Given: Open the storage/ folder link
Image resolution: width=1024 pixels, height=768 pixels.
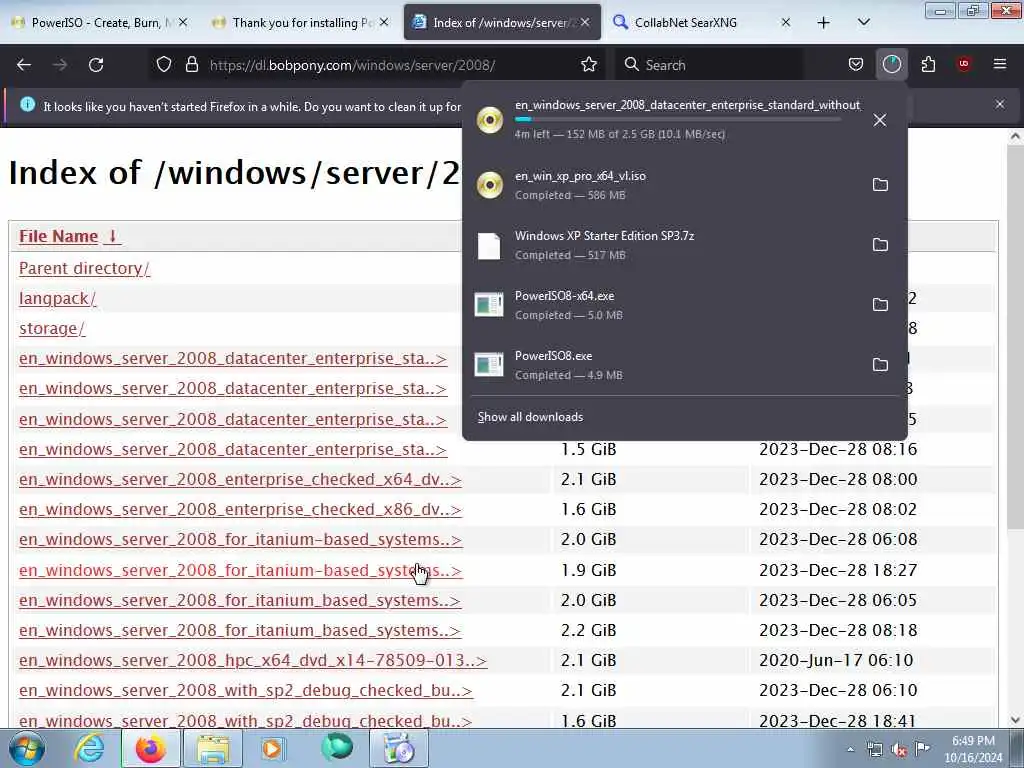Looking at the screenshot, I should 52,328.
